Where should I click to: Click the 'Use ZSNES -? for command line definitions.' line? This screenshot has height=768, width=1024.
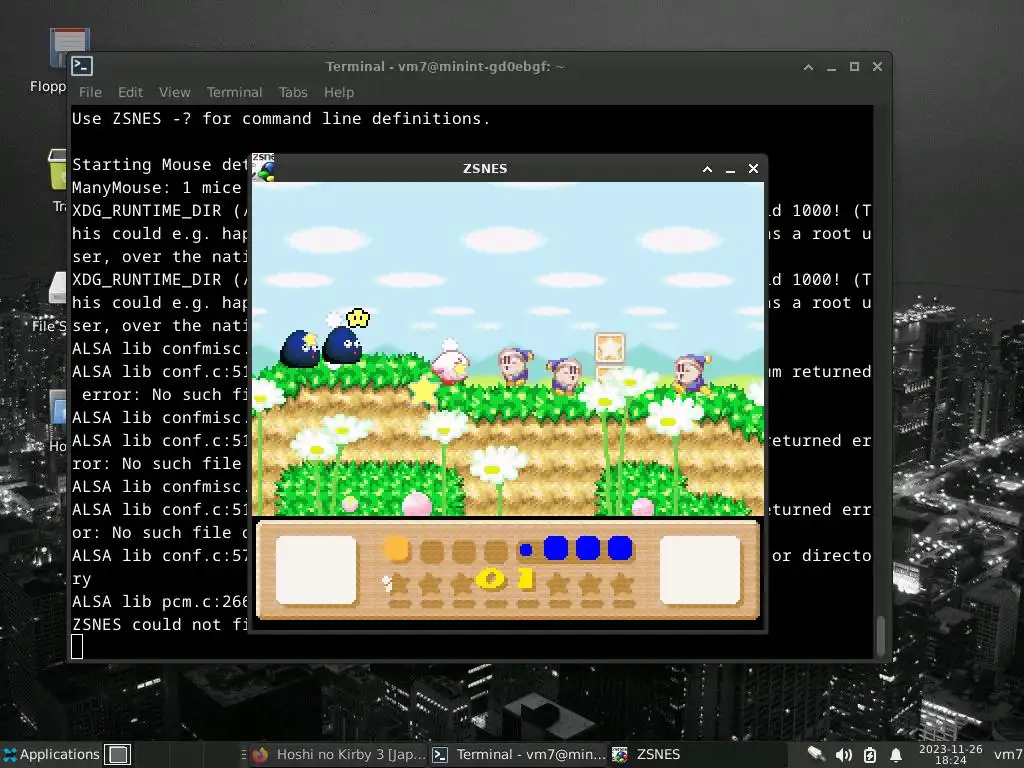coord(281,118)
